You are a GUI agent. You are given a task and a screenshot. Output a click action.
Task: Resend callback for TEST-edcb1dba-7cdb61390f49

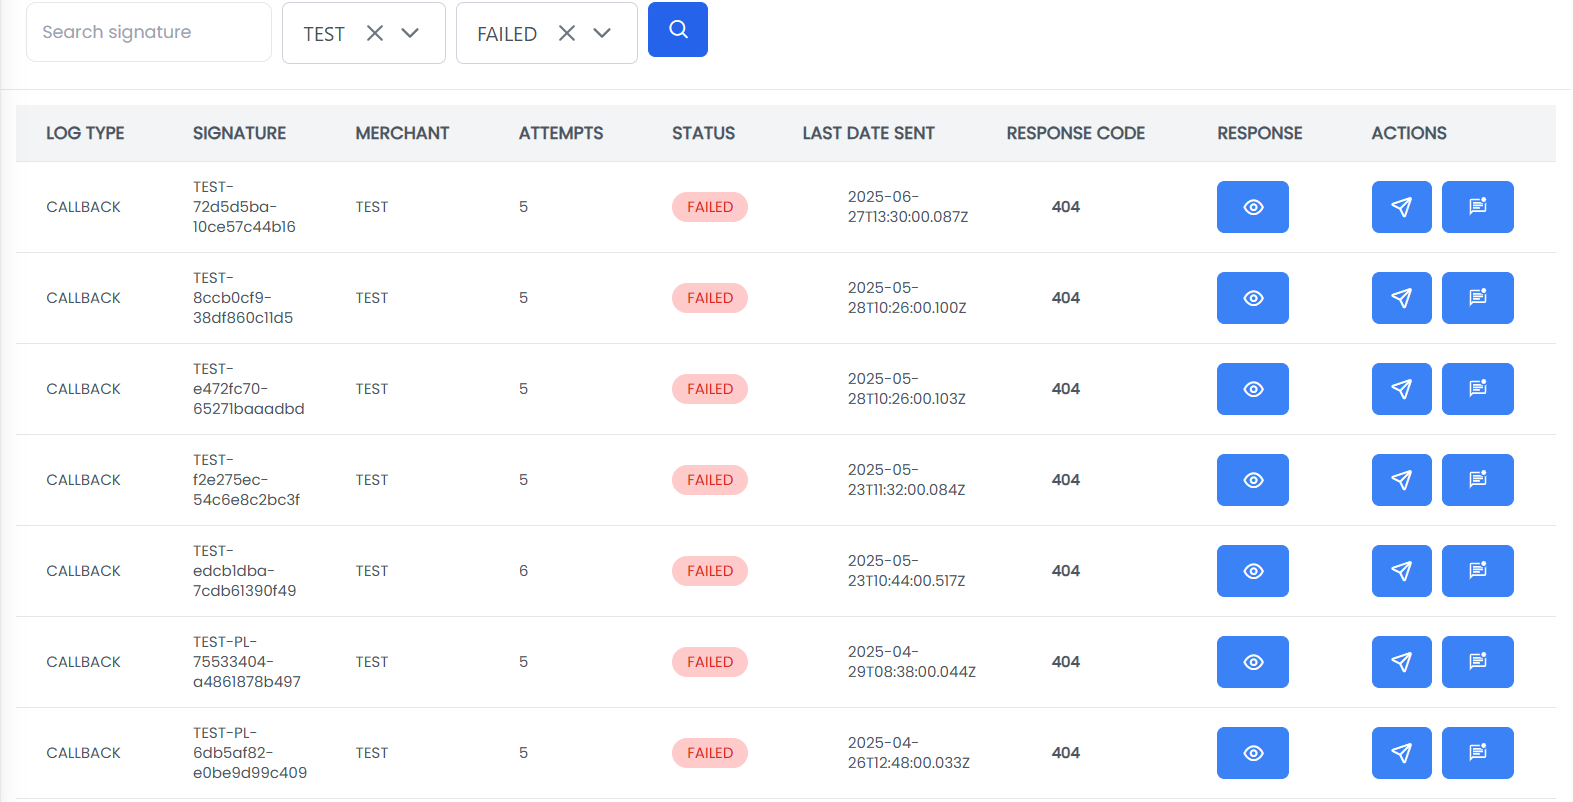click(1402, 571)
